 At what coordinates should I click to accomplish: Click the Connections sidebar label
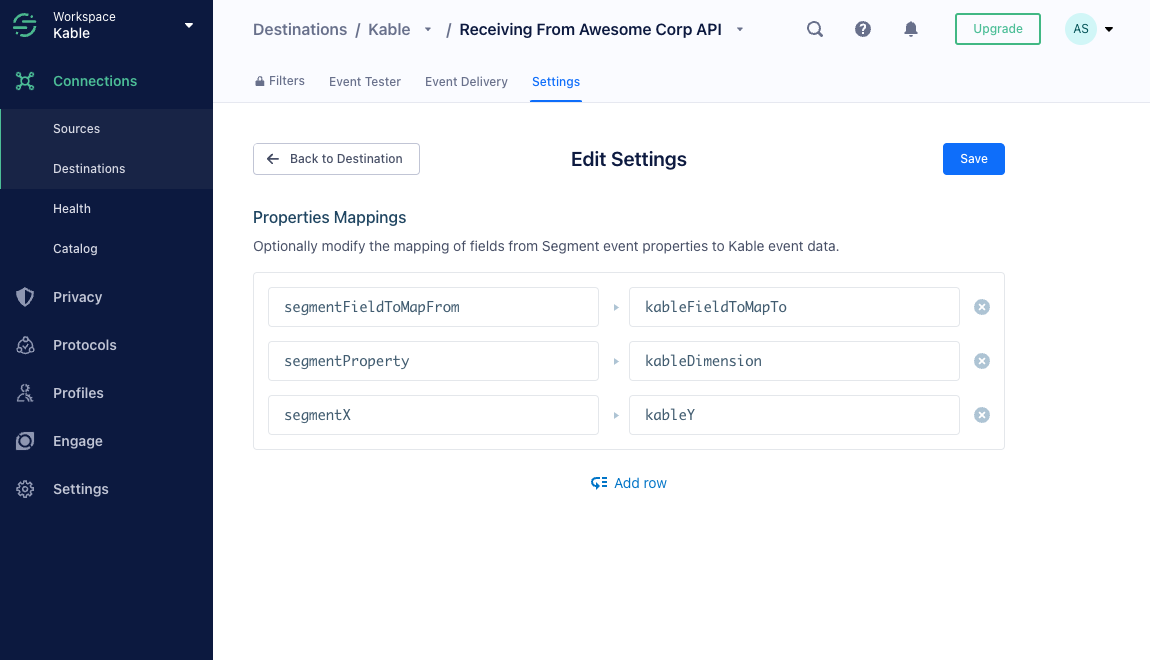tap(95, 81)
